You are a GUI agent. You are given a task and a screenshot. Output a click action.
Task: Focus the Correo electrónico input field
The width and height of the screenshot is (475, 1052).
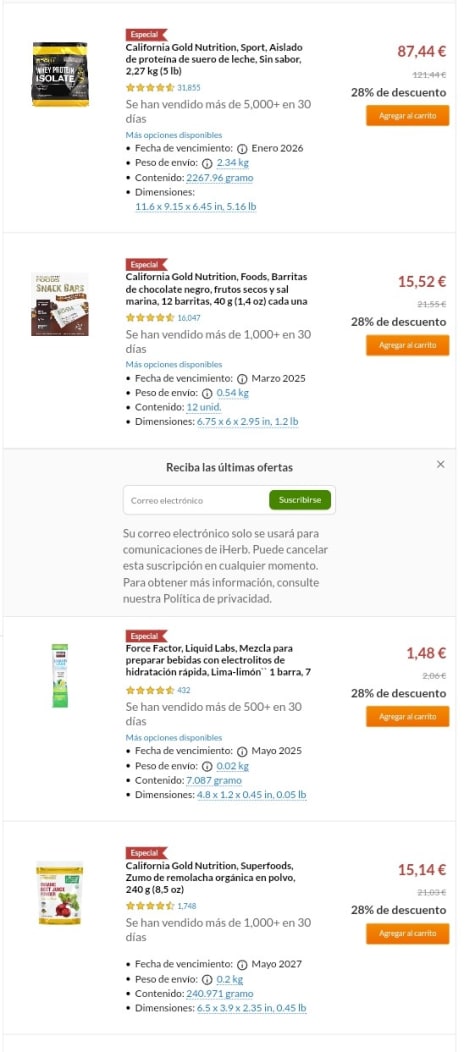pos(196,501)
